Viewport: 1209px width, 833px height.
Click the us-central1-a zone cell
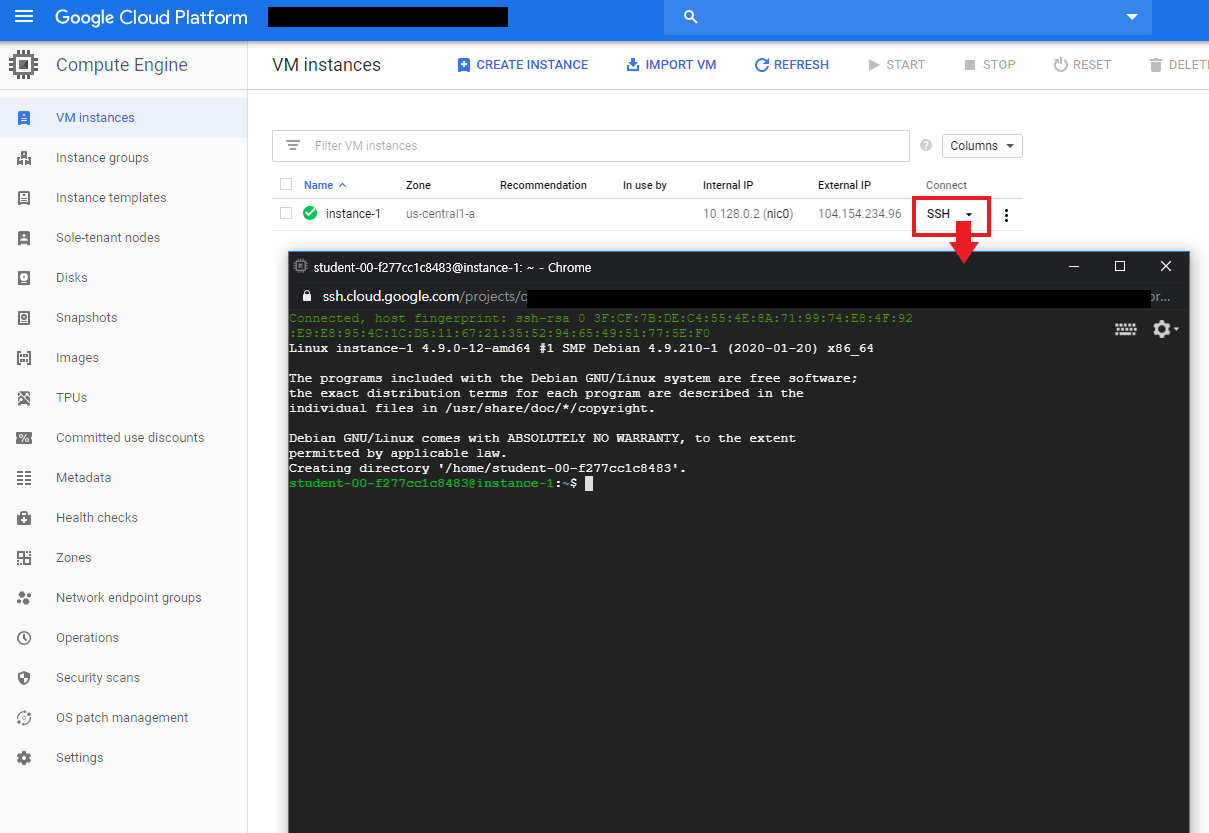coord(440,214)
